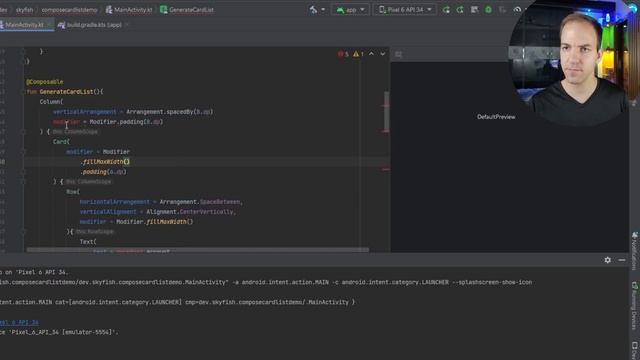Go to previous highlighted error arrow

point(371,54)
